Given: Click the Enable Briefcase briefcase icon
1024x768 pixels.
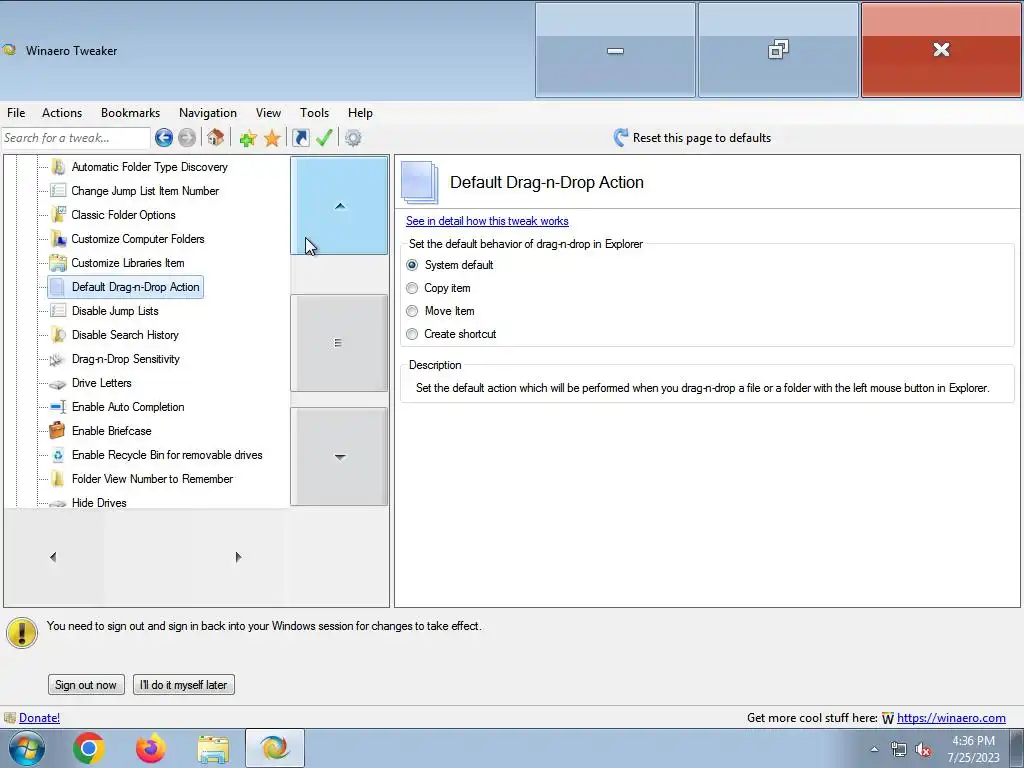Looking at the screenshot, I should [57, 430].
